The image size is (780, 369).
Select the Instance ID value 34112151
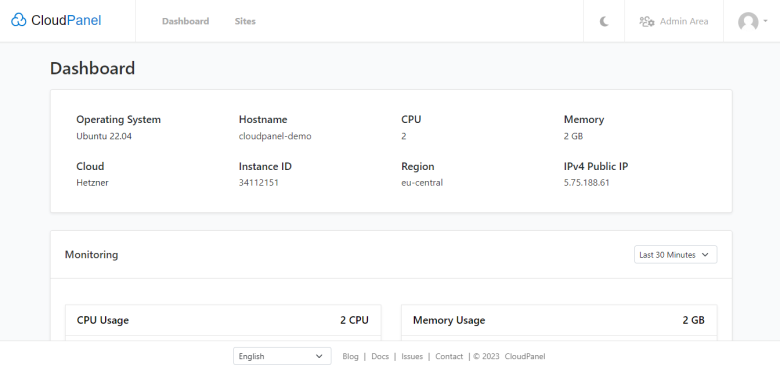(x=259, y=183)
